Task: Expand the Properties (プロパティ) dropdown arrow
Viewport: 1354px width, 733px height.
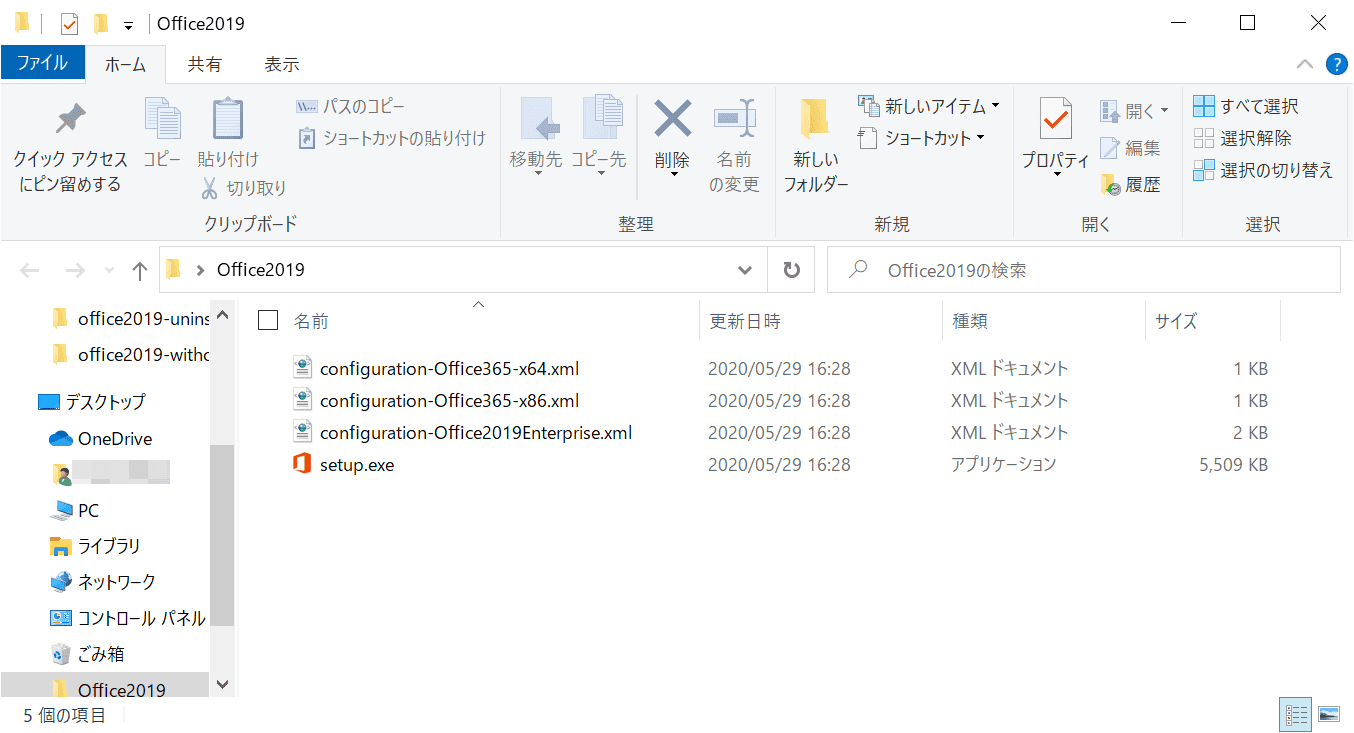Action: [x=1056, y=176]
